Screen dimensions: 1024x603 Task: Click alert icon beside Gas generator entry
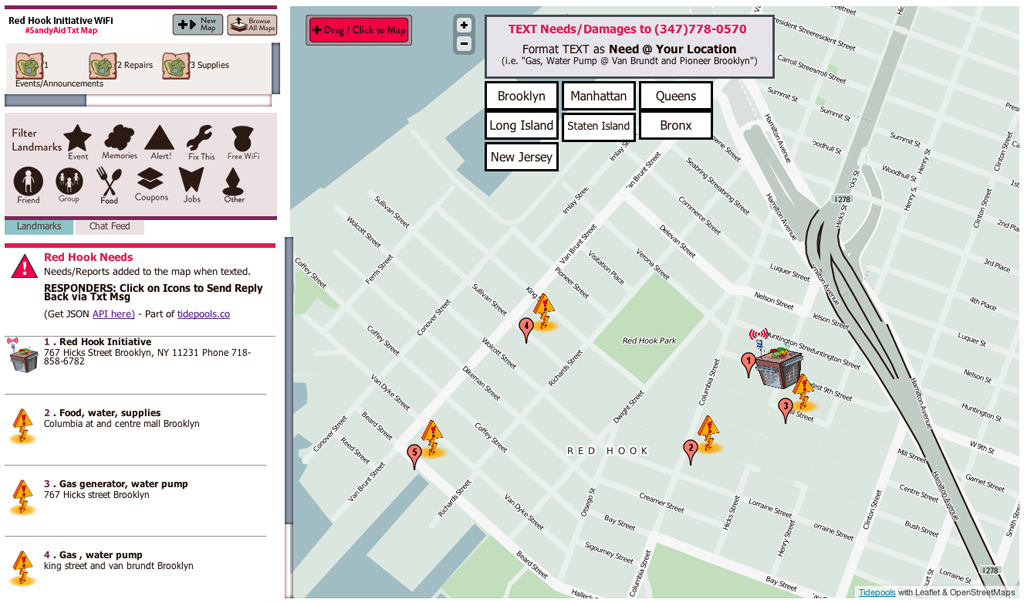23,498
